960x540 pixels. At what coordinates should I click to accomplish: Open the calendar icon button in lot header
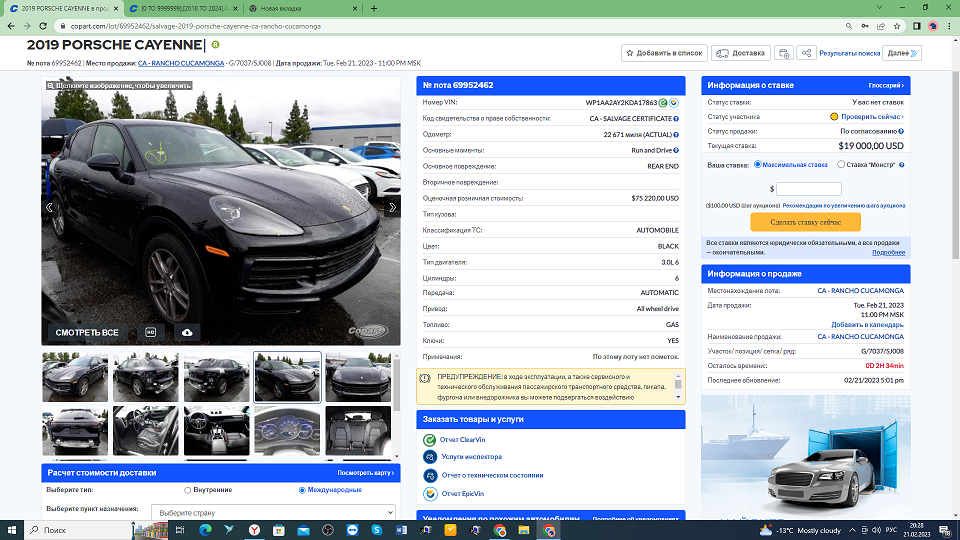(784, 53)
